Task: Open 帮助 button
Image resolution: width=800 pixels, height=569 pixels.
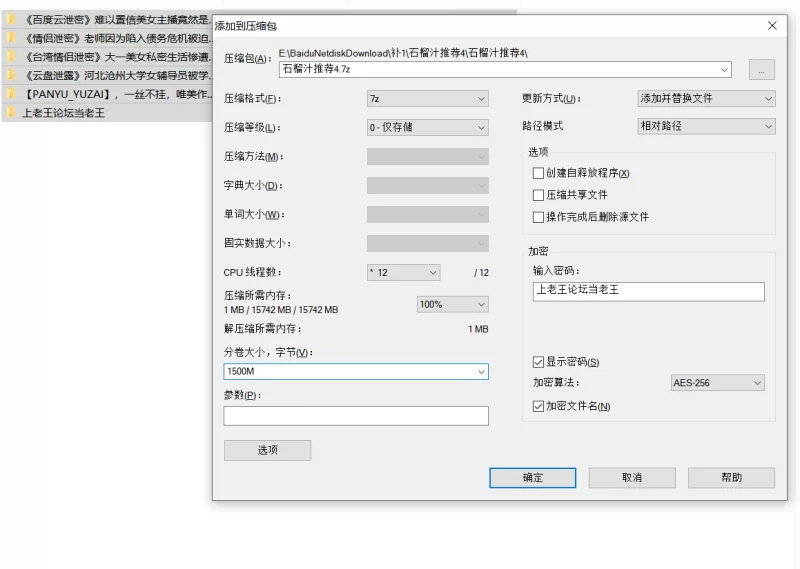Action: click(x=731, y=478)
